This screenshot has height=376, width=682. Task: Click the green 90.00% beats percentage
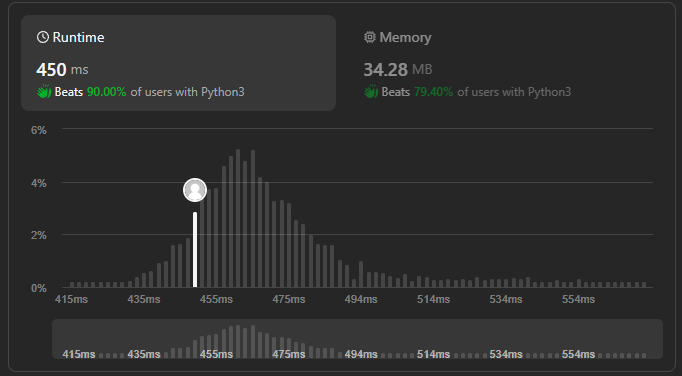tap(107, 92)
